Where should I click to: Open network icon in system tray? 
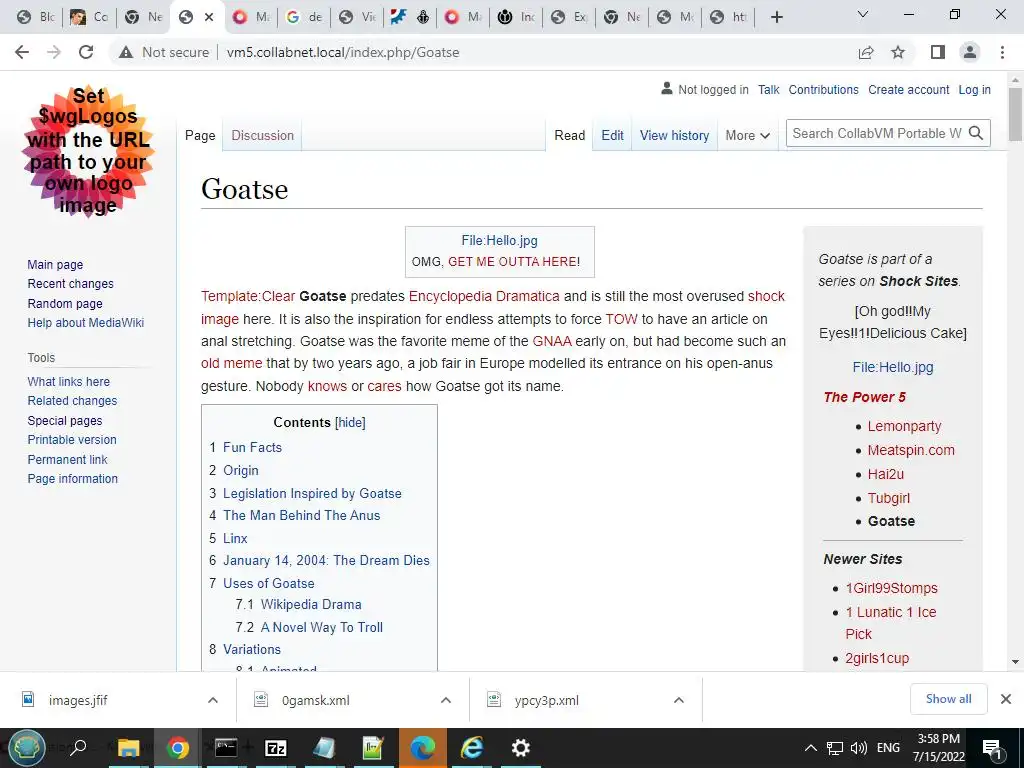835,748
